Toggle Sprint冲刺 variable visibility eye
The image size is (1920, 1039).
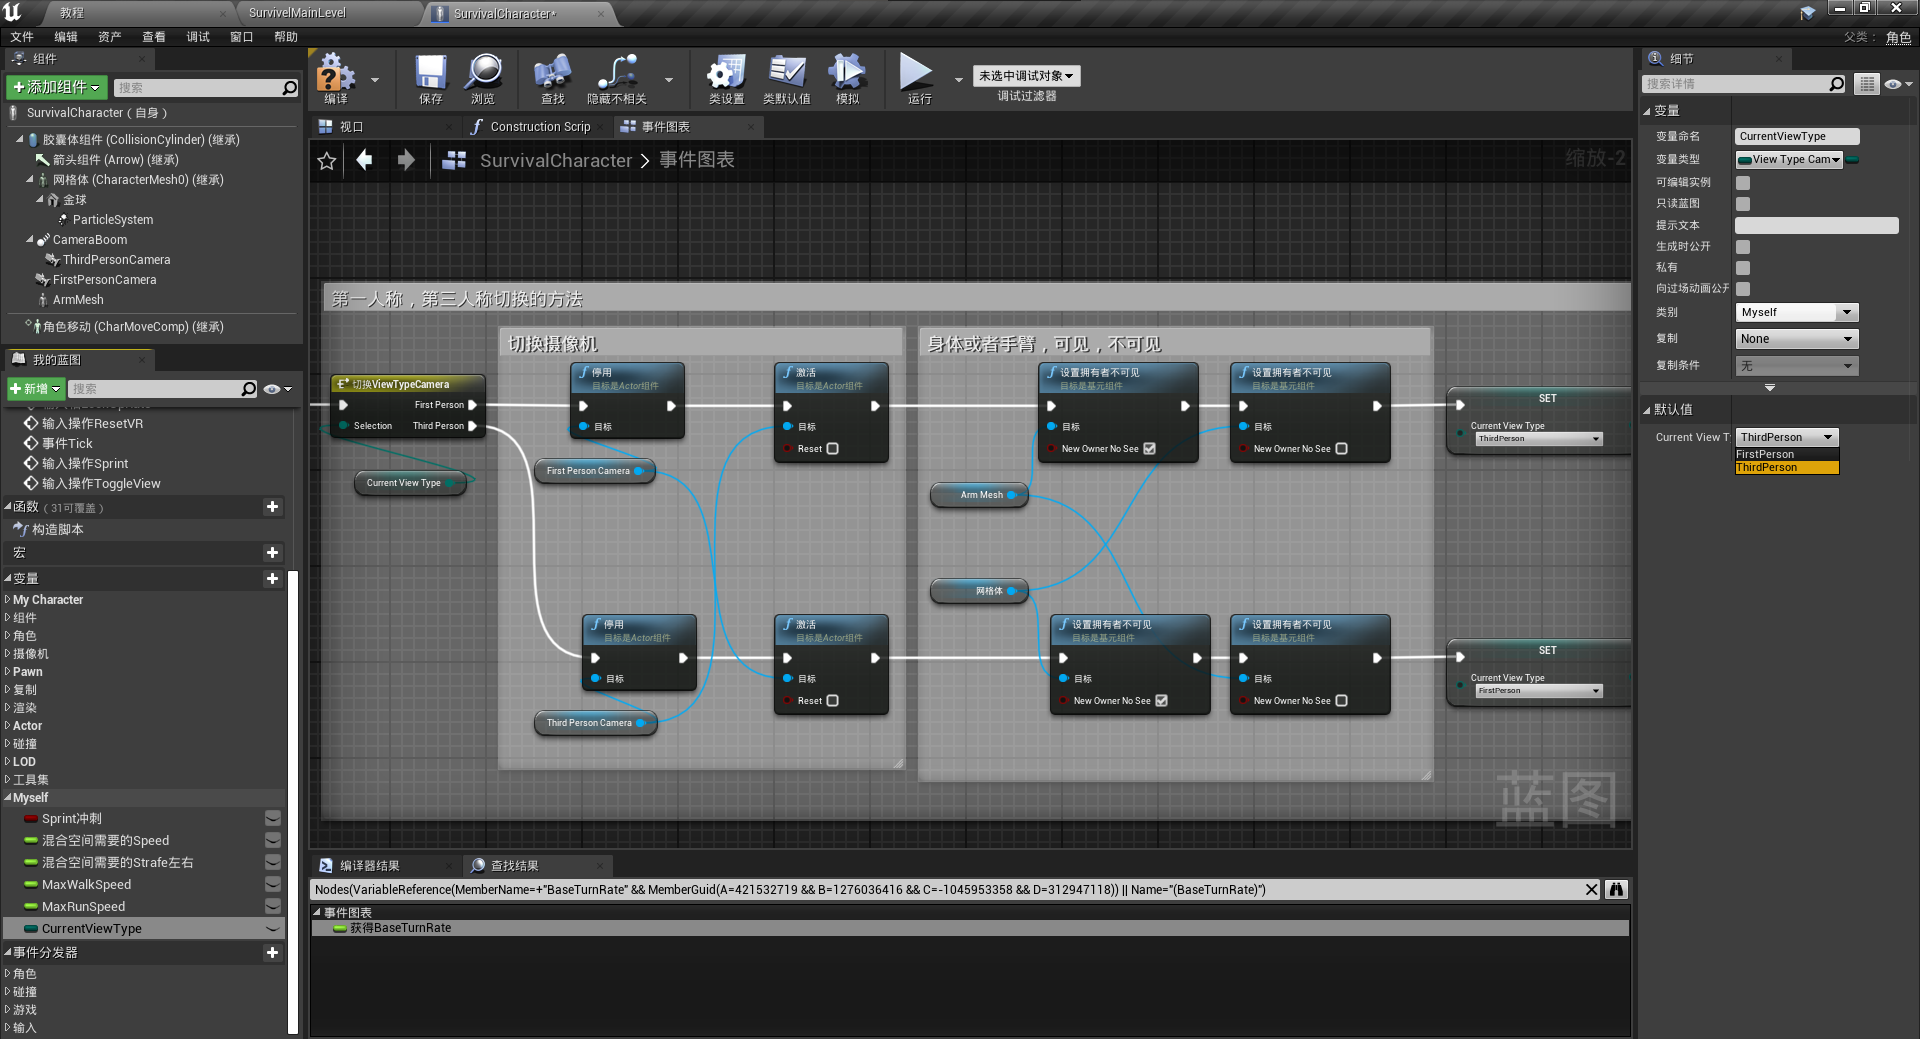(x=272, y=818)
